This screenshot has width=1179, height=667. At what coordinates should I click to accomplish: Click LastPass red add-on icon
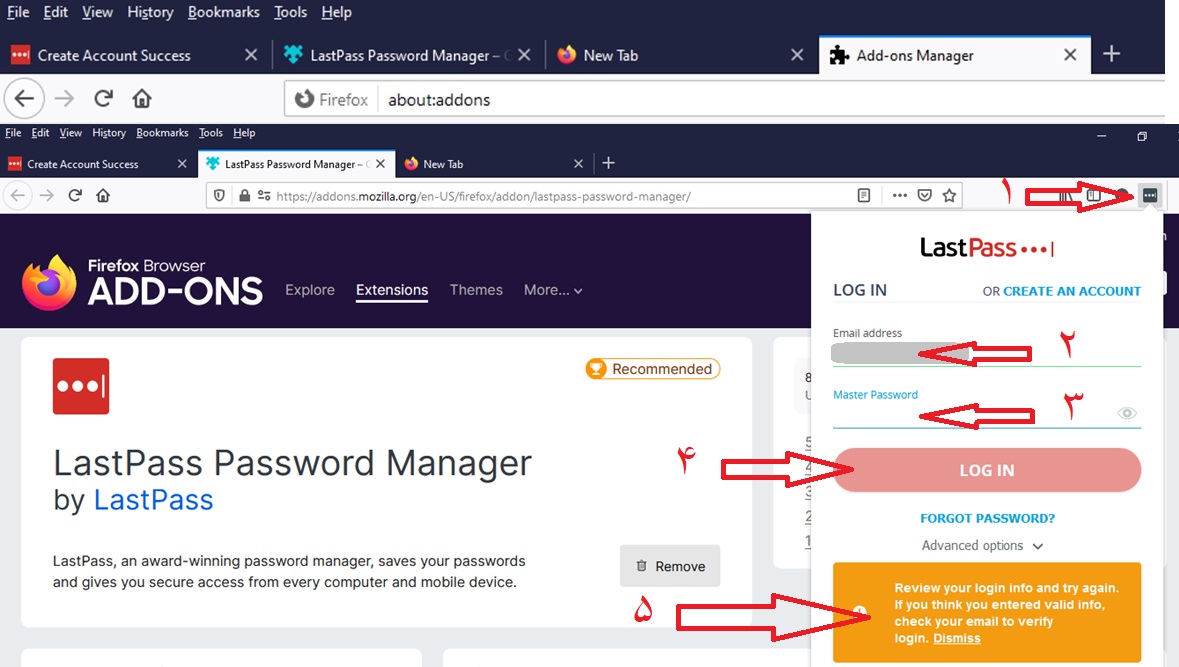pos(80,386)
